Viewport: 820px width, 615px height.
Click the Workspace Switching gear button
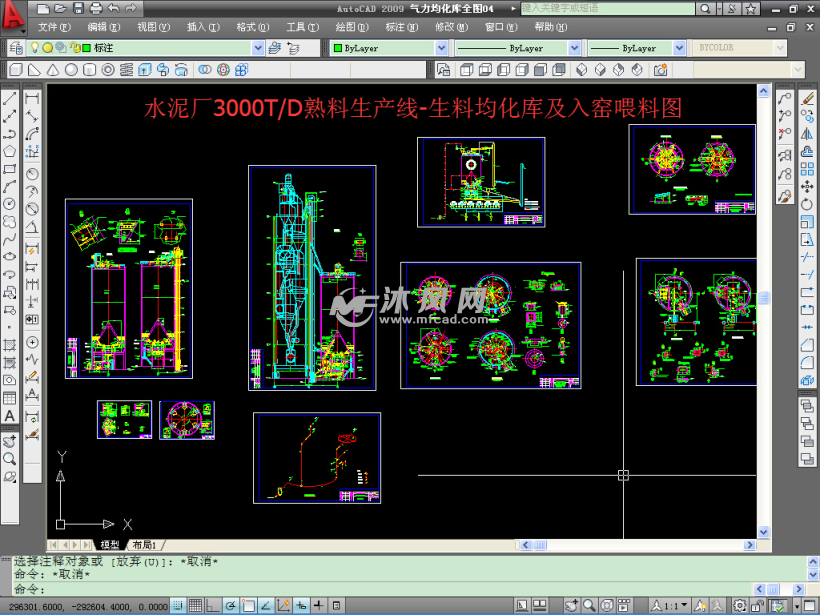(740, 606)
